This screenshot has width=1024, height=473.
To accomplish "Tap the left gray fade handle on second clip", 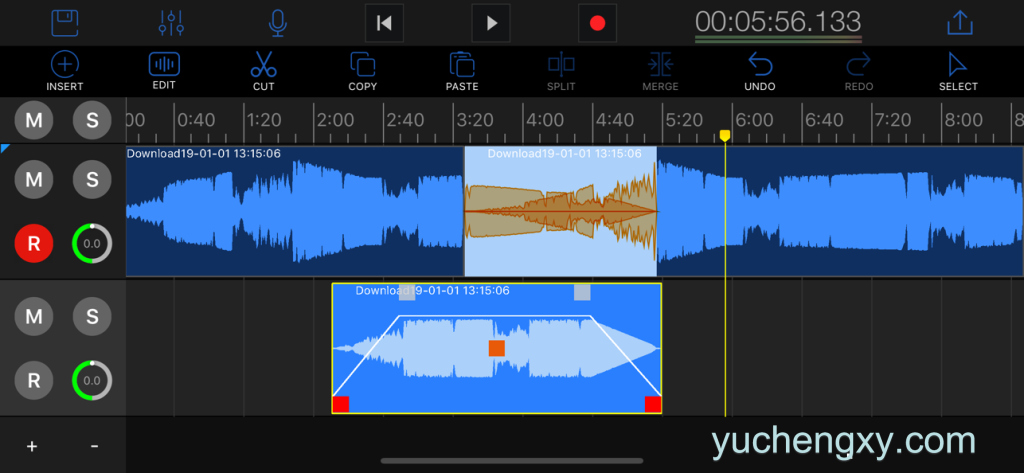I will click(407, 292).
